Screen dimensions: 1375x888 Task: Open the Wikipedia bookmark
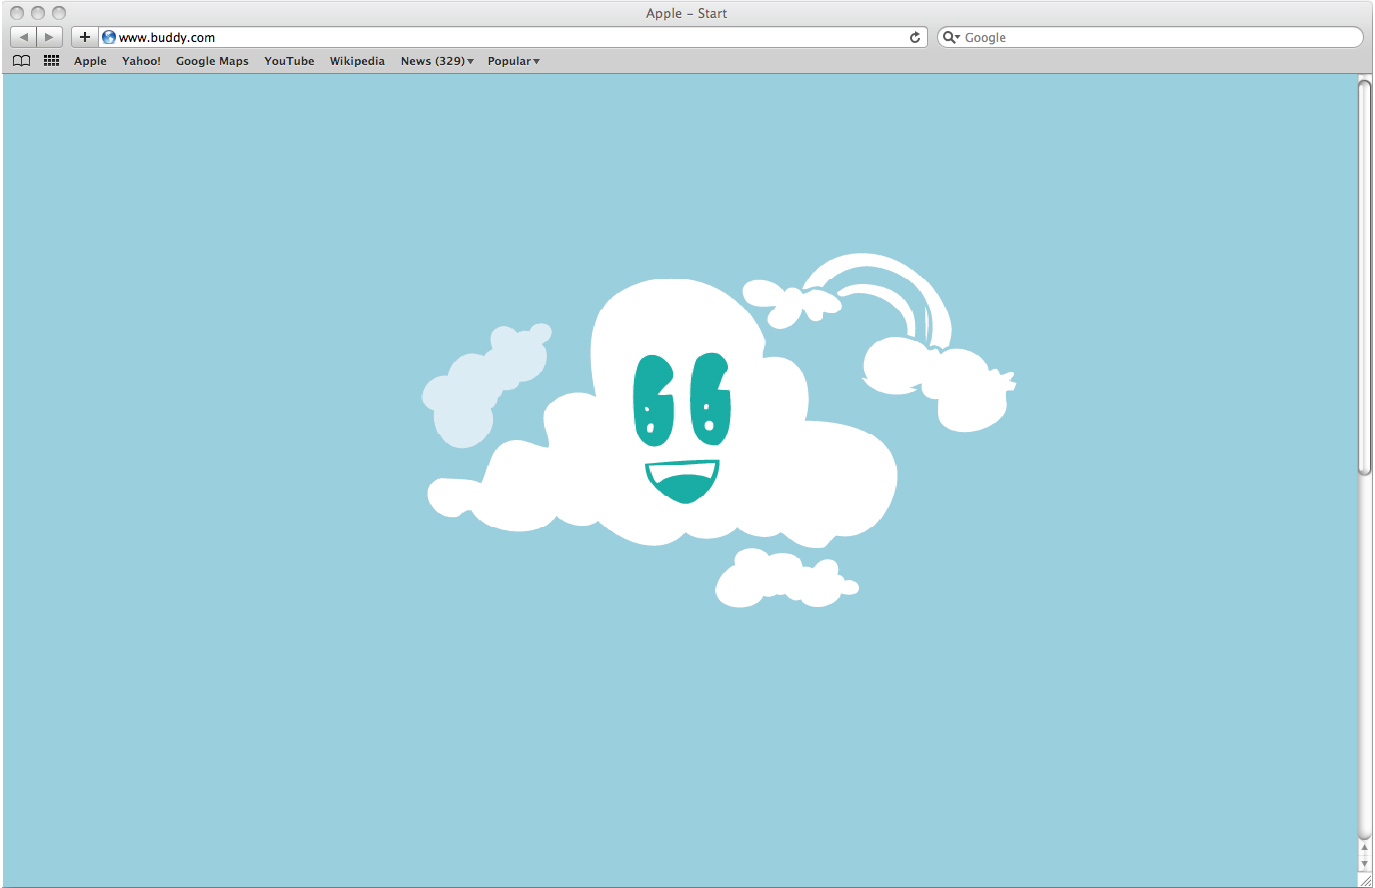(x=357, y=61)
